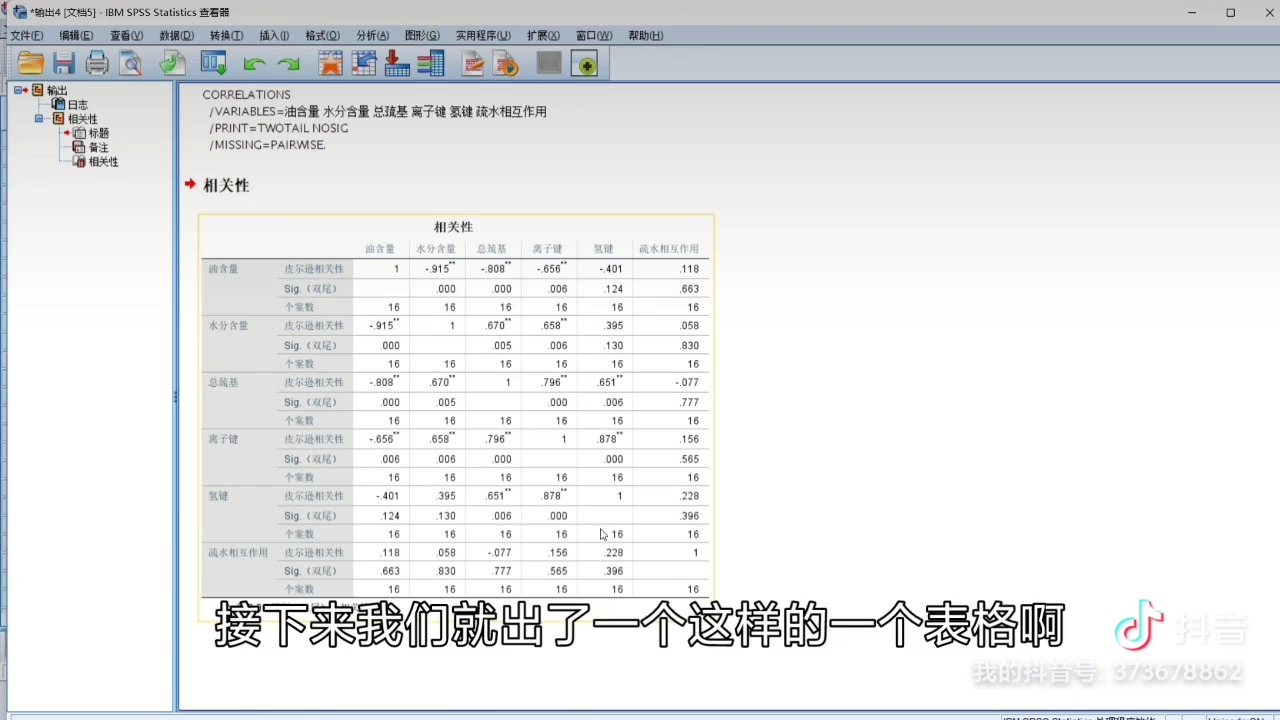Open the Variables toolbar icon
Viewport: 1280px width, 720px height.
coord(431,64)
